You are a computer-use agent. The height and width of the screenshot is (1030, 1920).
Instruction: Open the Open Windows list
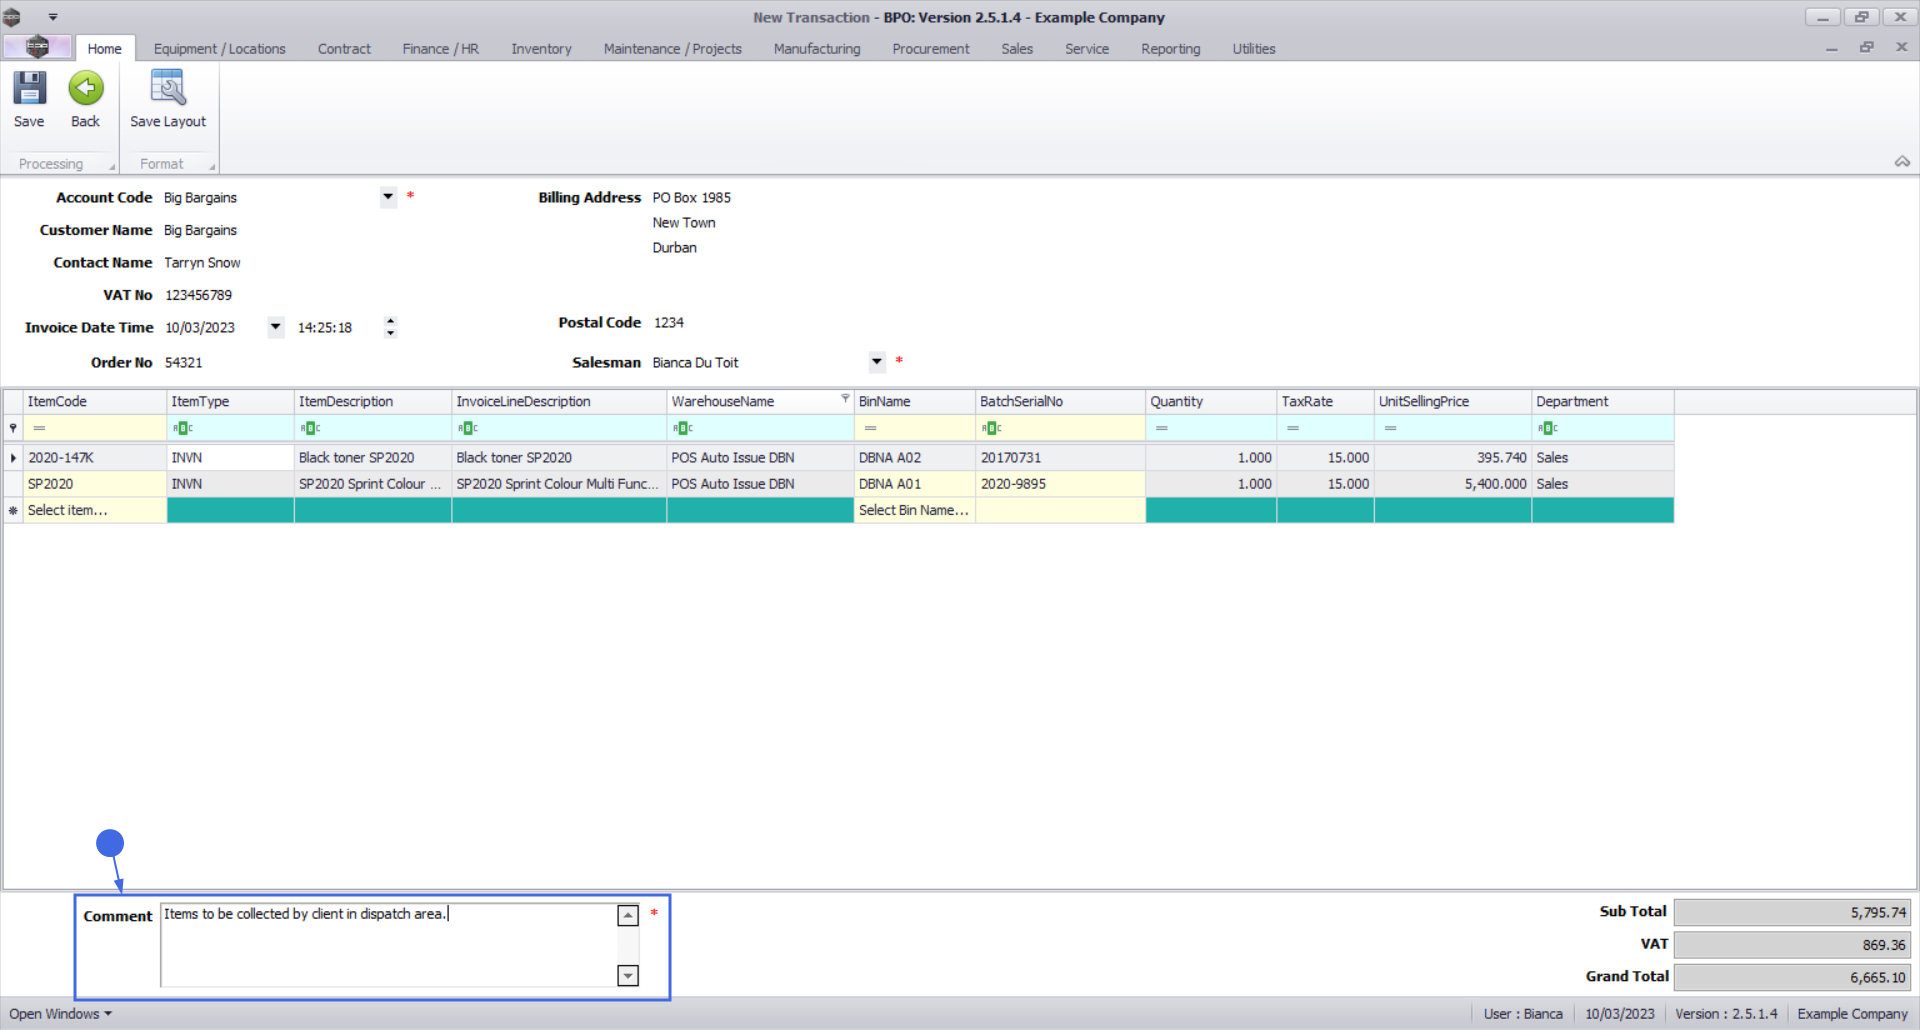pyautogui.click(x=60, y=1014)
